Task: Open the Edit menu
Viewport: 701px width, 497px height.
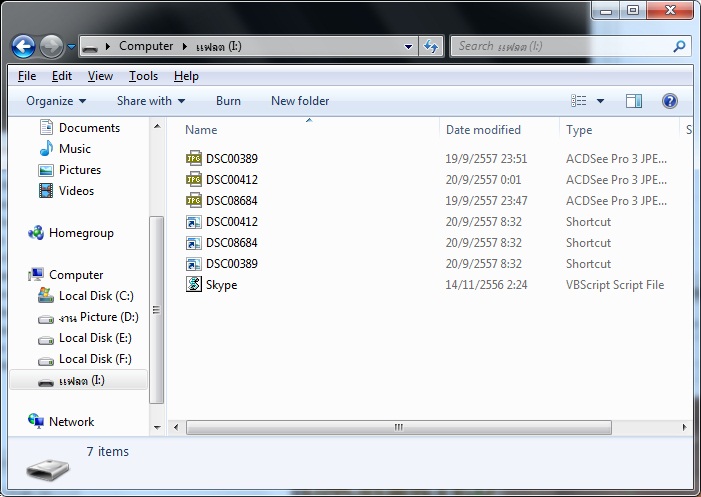Action: [x=62, y=76]
